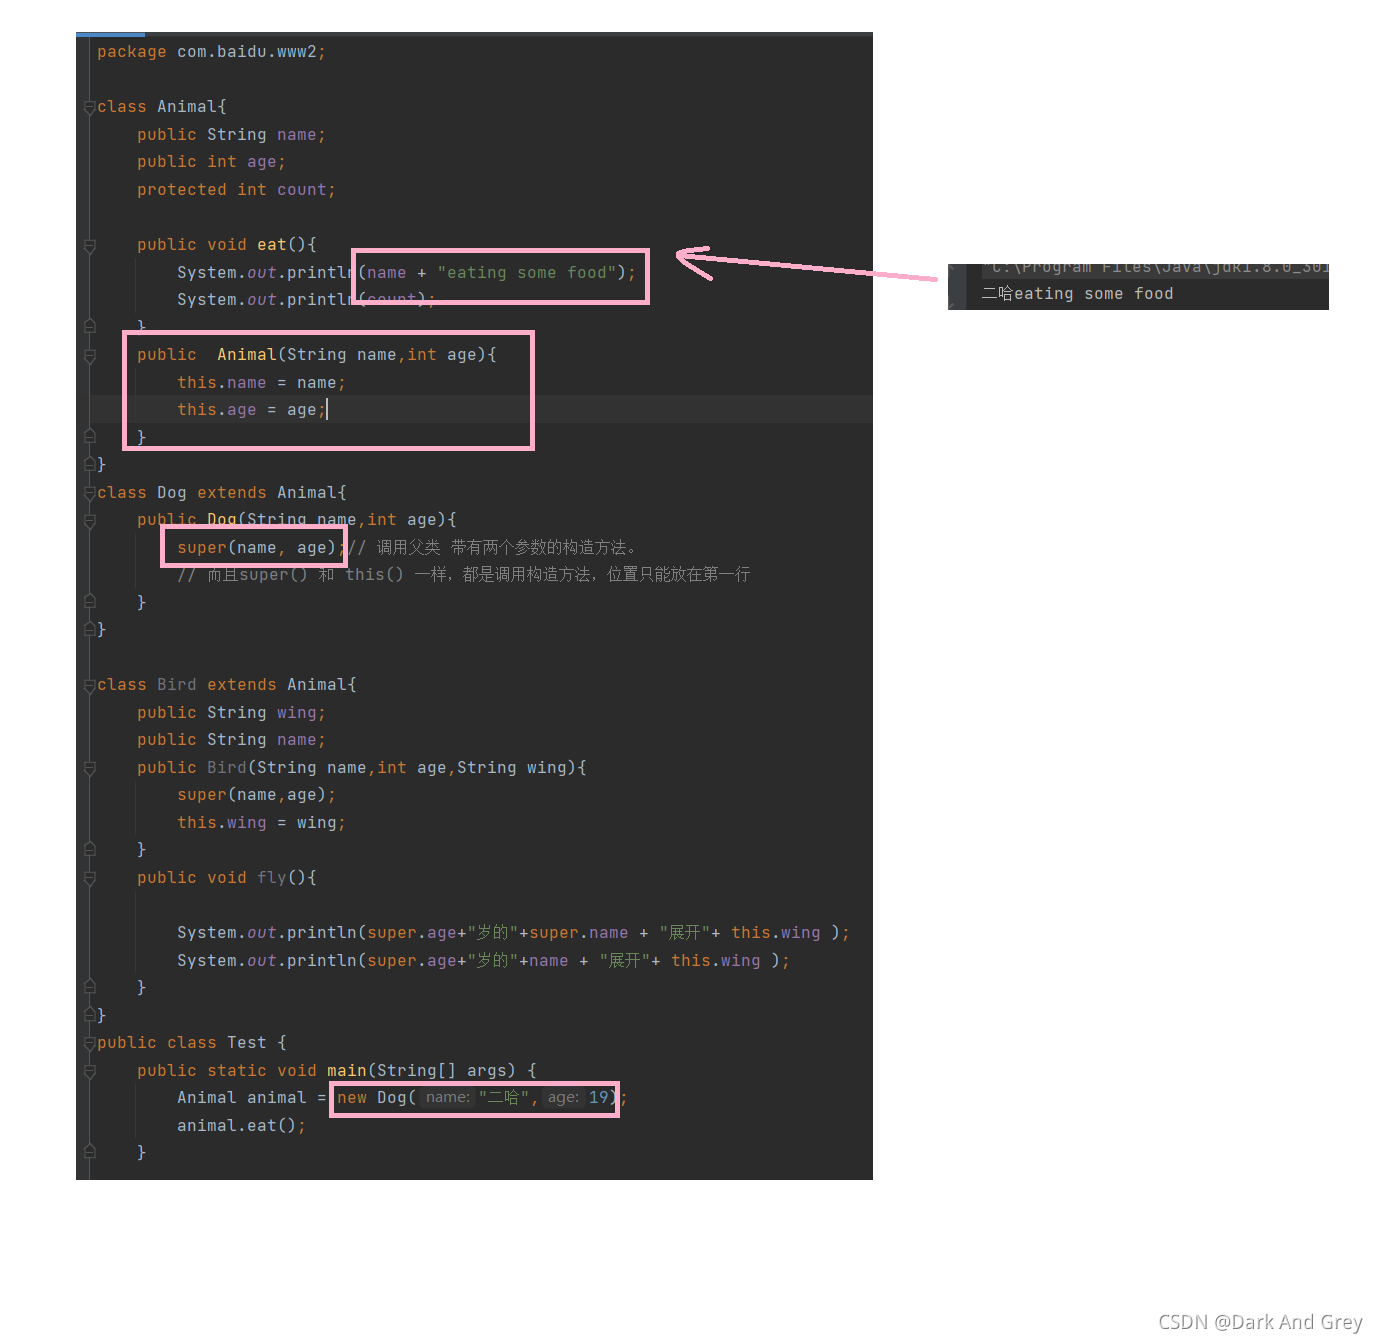
Task: Click 'super(name,age);' in Bird constructor
Action: [x=256, y=795]
